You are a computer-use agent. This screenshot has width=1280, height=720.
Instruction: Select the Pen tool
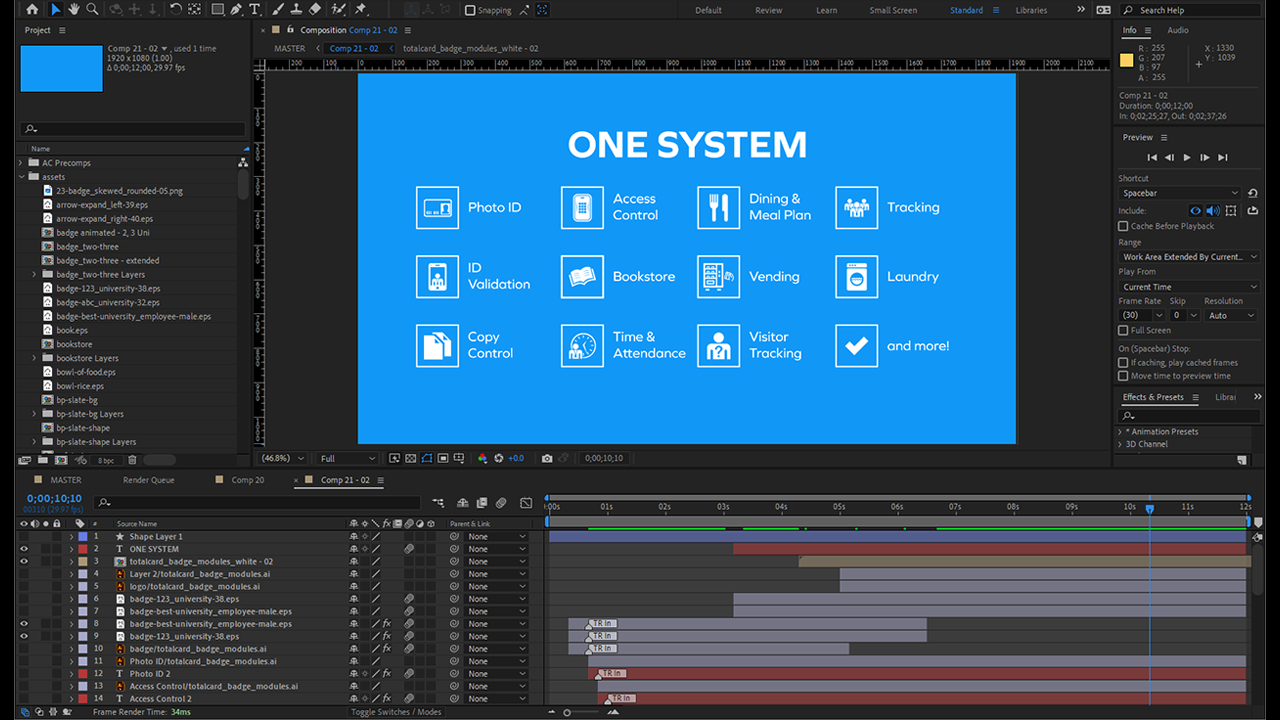(x=236, y=9)
